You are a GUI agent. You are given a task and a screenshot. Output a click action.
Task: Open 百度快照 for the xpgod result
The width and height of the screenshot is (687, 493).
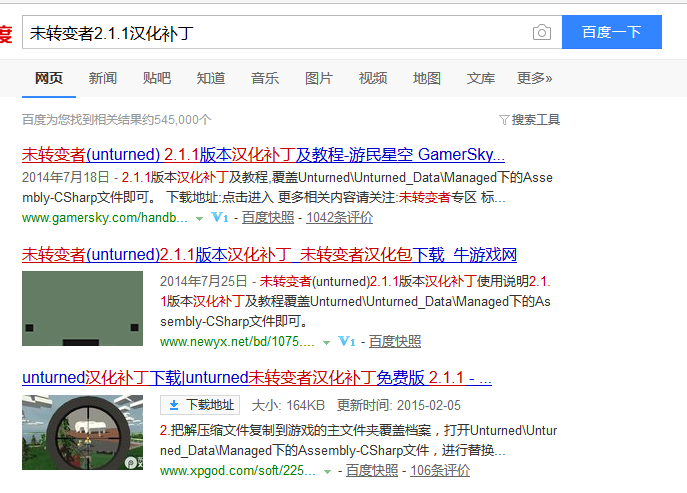point(372,471)
